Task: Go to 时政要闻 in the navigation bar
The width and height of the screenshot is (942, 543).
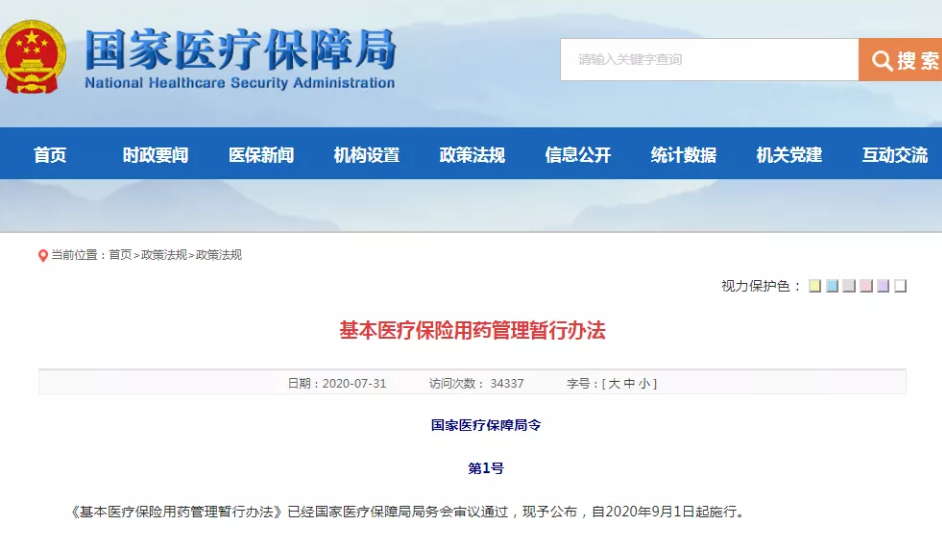Action: pos(155,155)
